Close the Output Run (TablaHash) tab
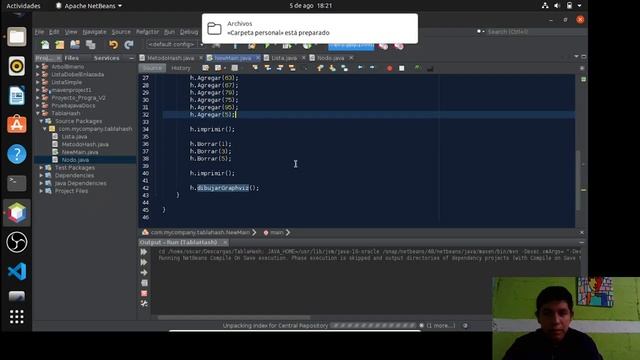The height and width of the screenshot is (360, 640). (224, 242)
